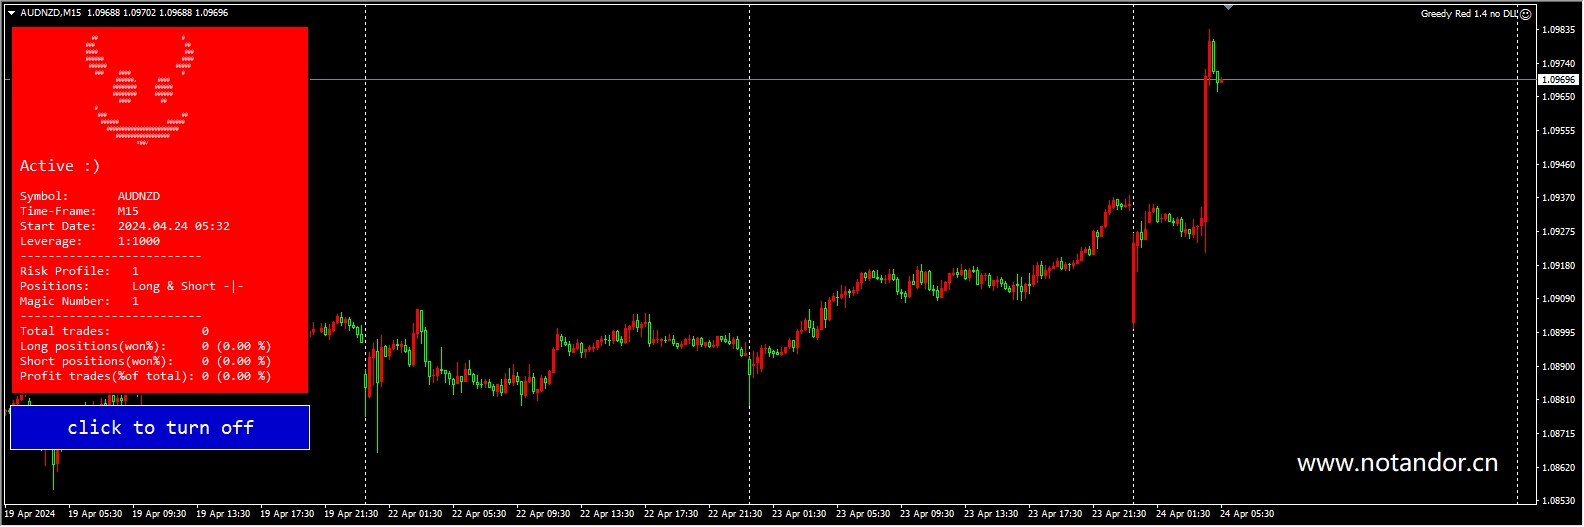Image resolution: width=1584 pixels, height=527 pixels.
Task: Click the "Positions: Long & Short" setting line
Action: click(131, 286)
